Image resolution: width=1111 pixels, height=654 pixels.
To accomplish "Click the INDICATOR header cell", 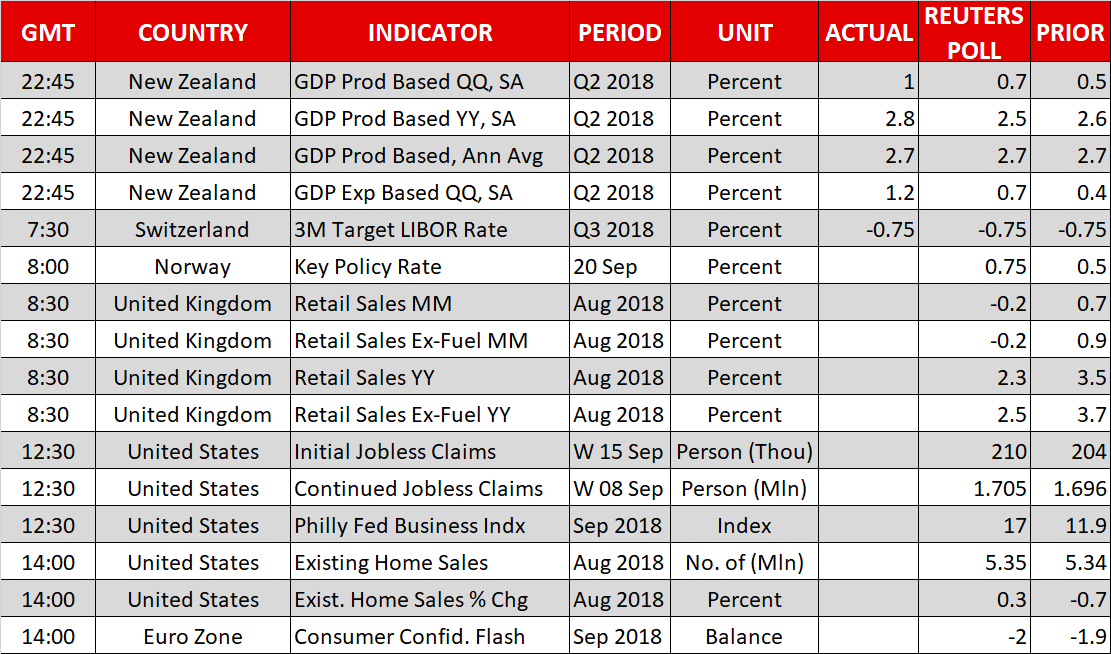I will click(x=430, y=32).
